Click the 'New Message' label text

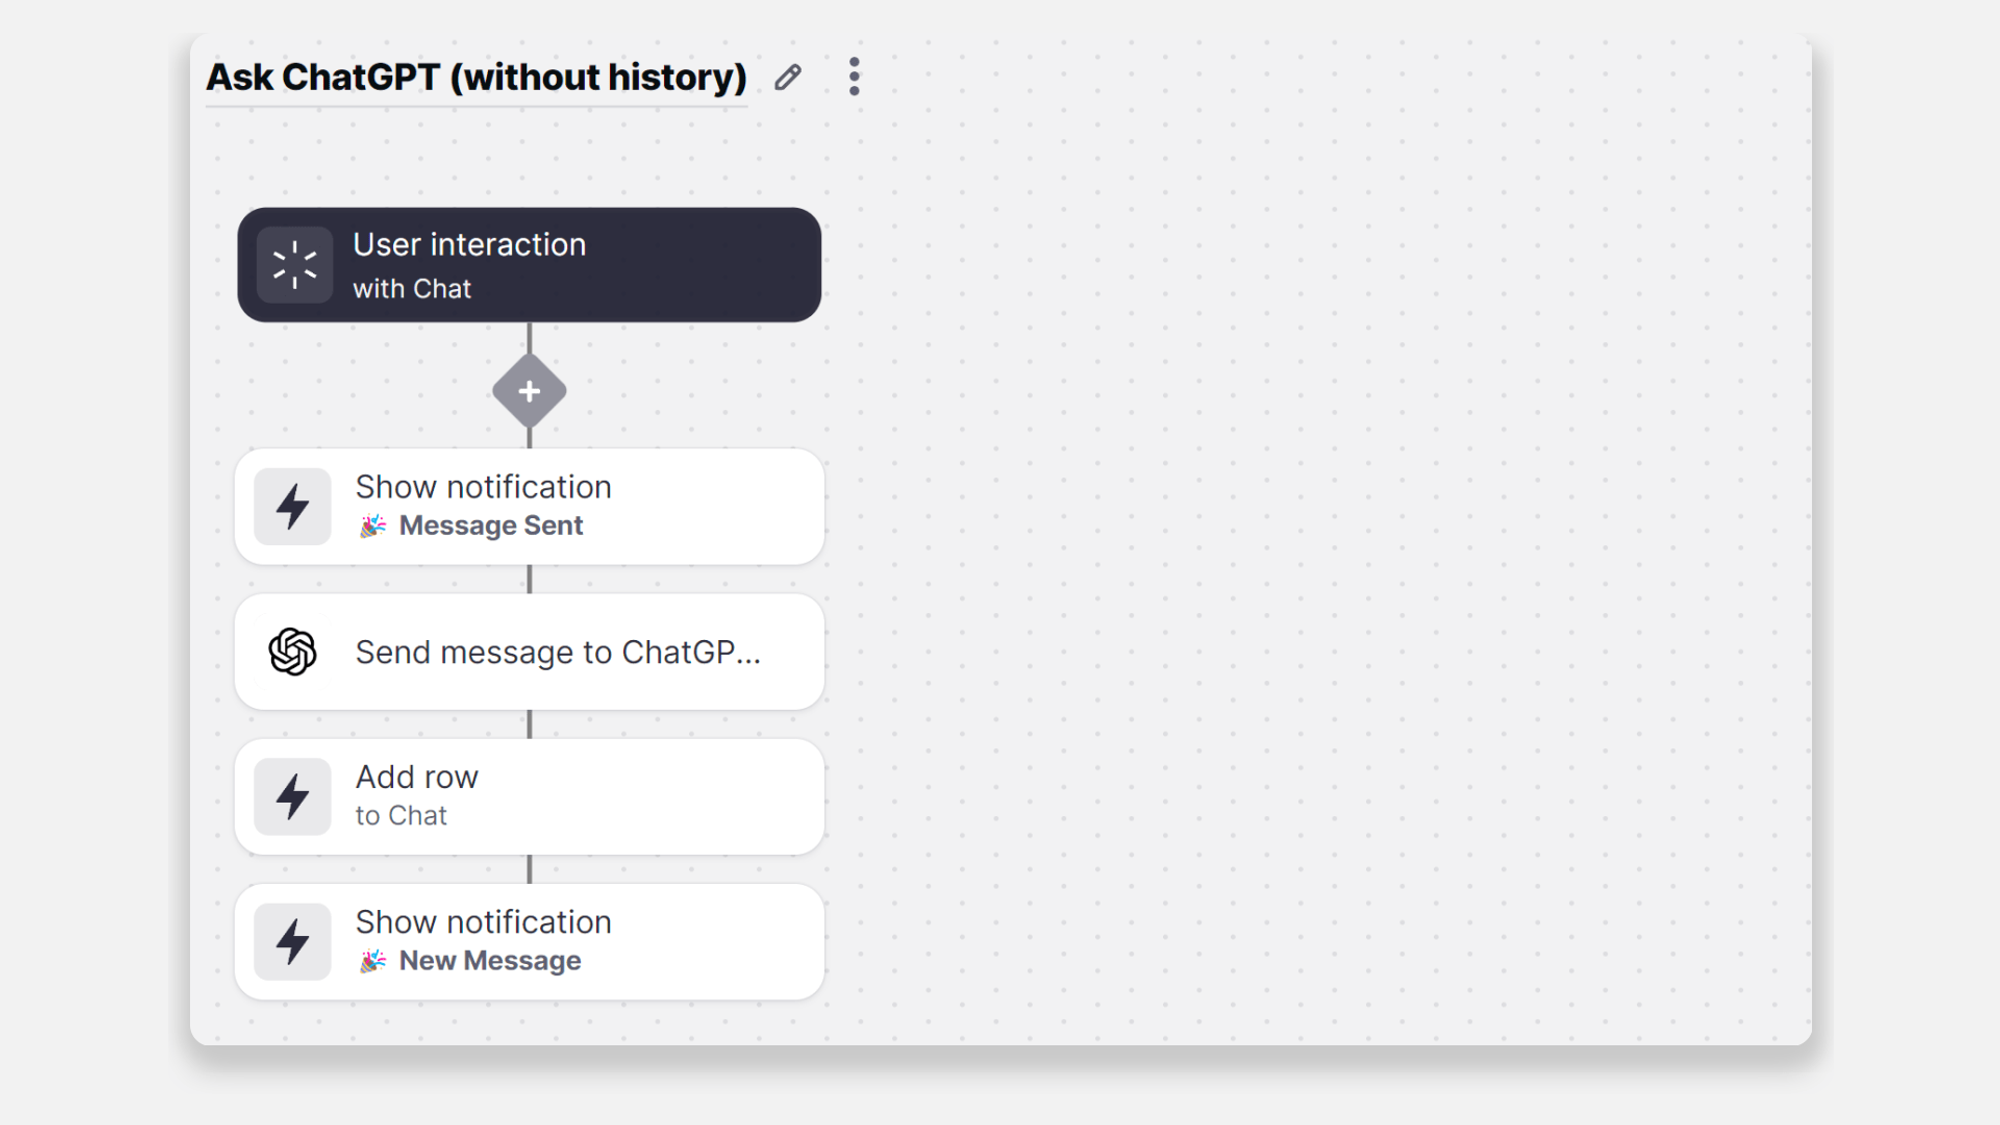(490, 961)
